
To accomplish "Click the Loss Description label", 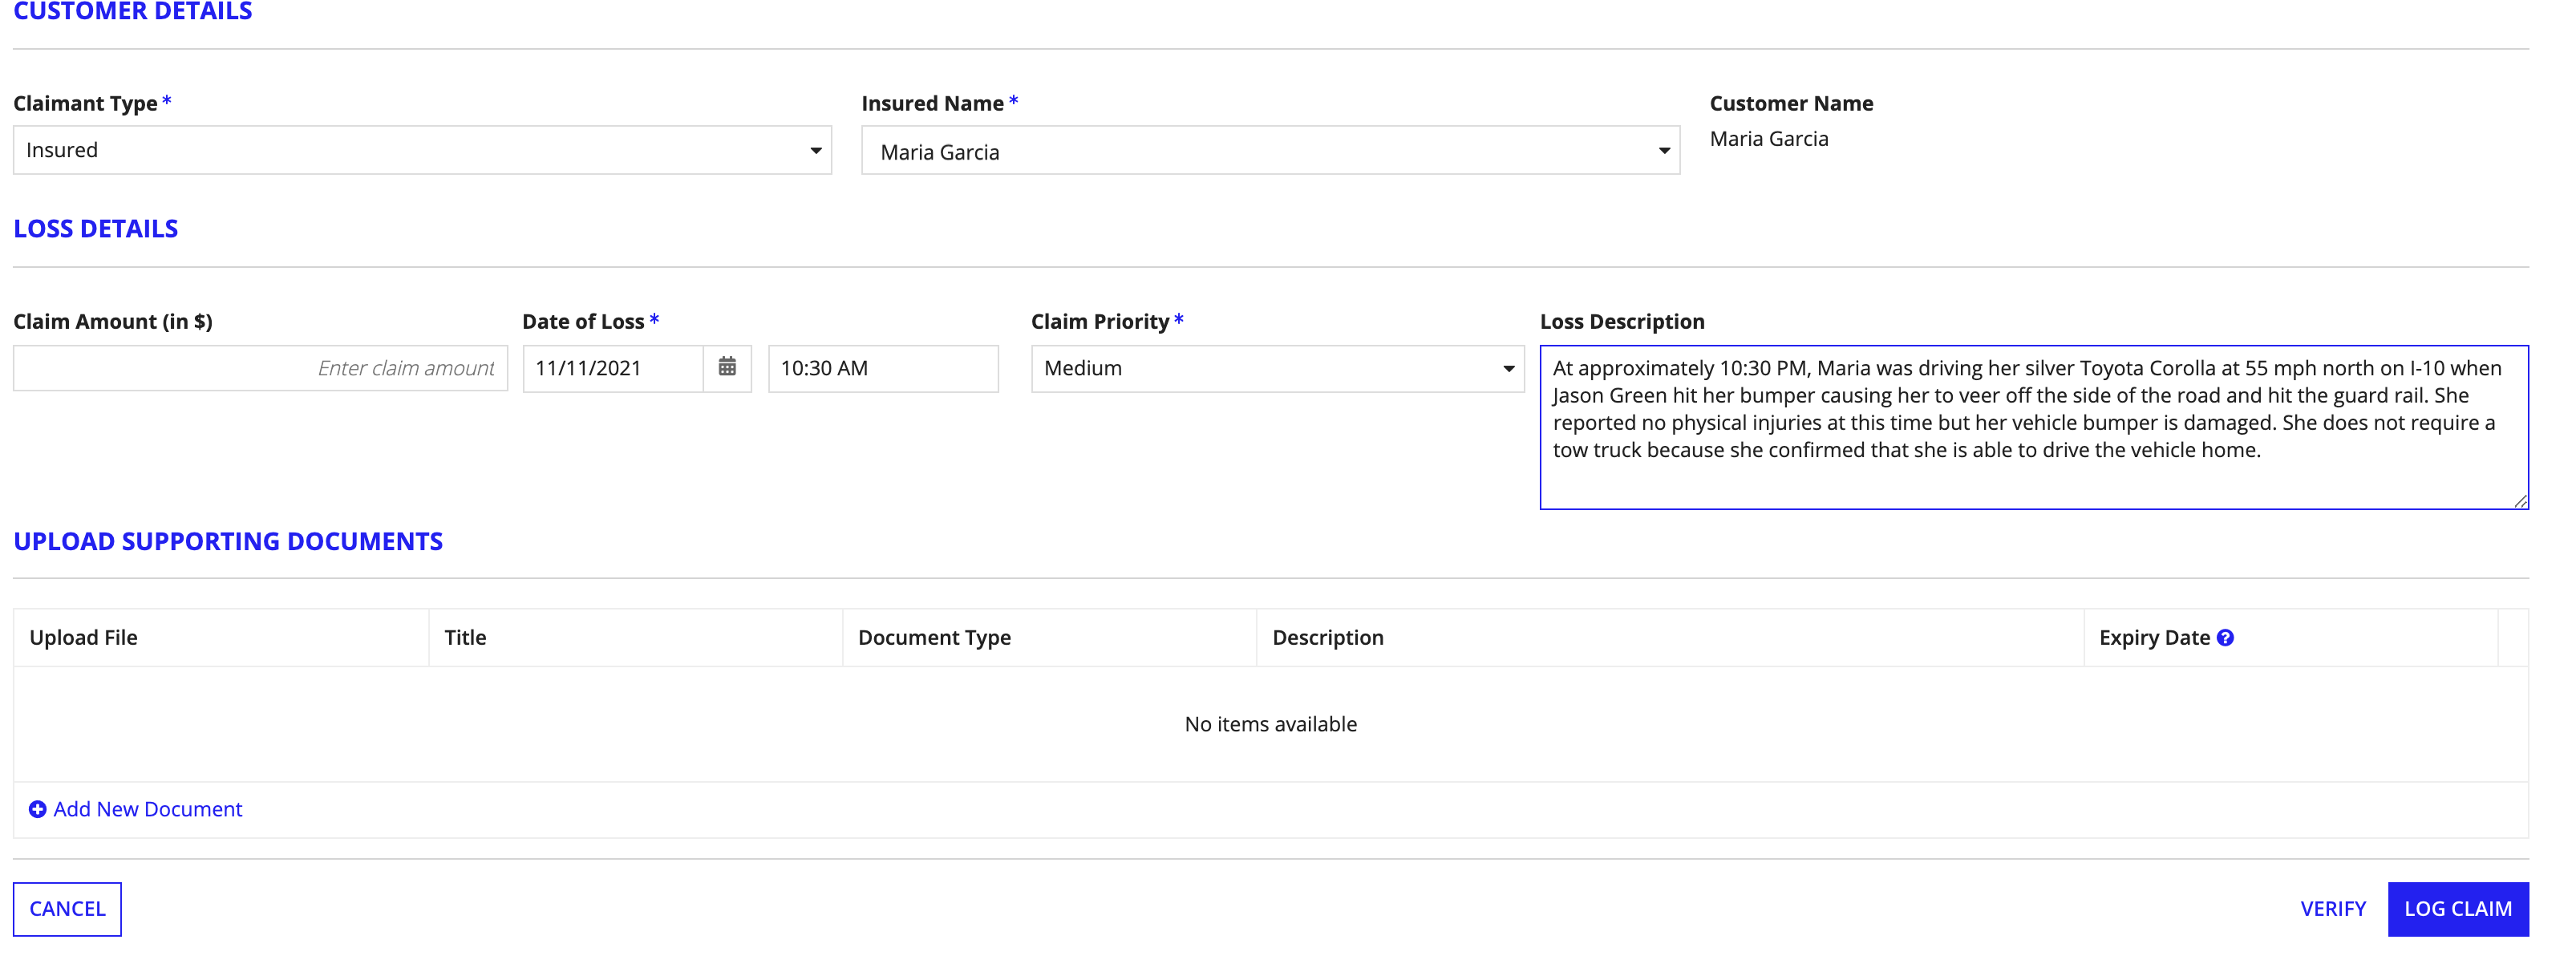I will click(1622, 321).
